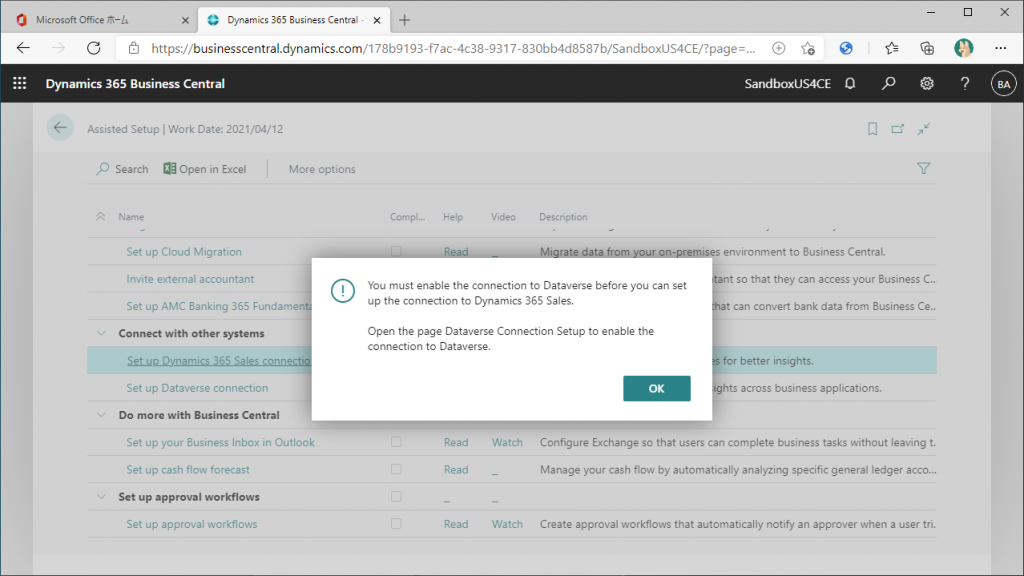Open the browser Collections button

(927, 48)
